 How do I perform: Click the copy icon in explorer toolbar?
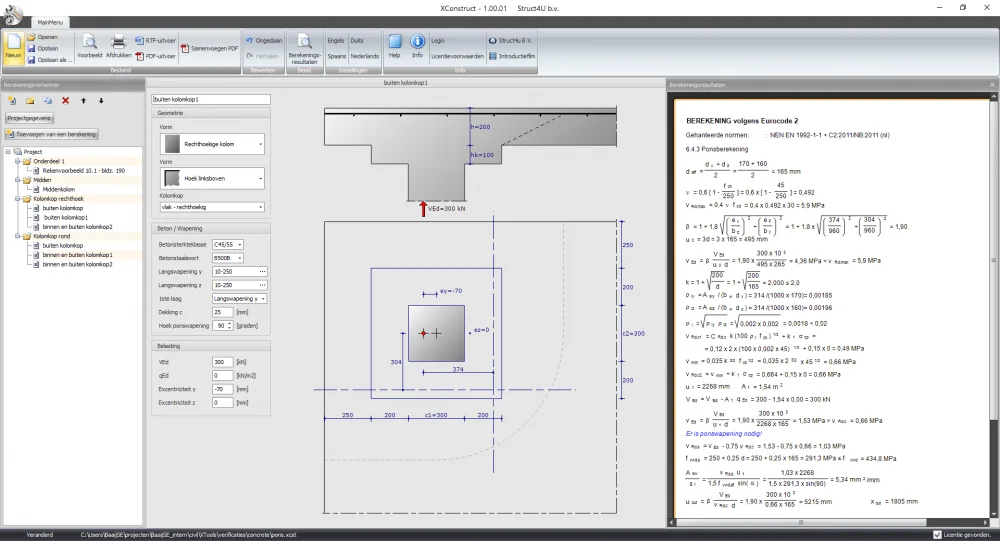click(x=48, y=101)
